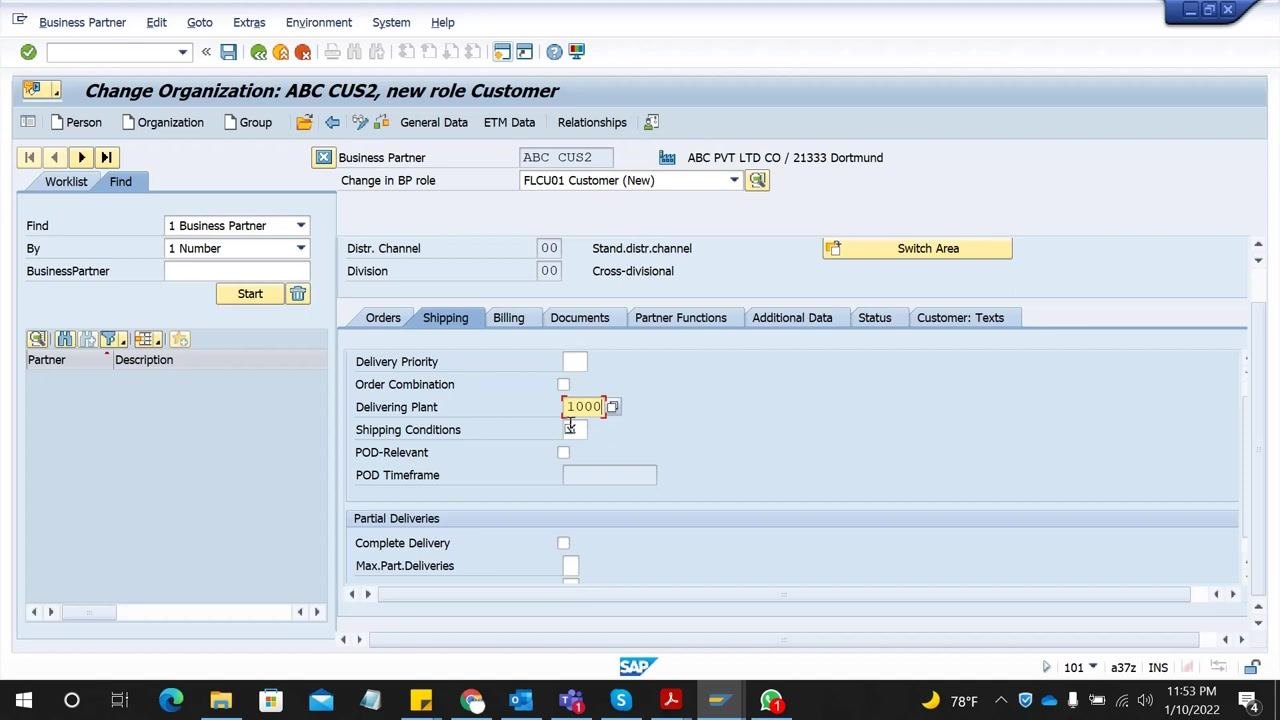Toggle the locator panel icon left of Person

tap(28, 122)
